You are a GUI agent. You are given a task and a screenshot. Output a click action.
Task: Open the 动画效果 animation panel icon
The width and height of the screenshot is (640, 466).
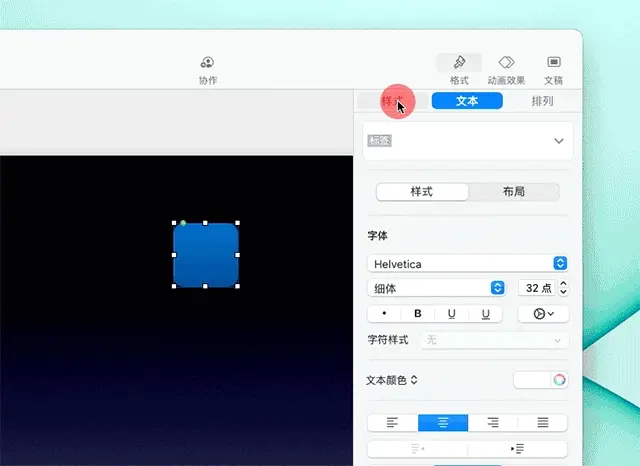point(506,62)
